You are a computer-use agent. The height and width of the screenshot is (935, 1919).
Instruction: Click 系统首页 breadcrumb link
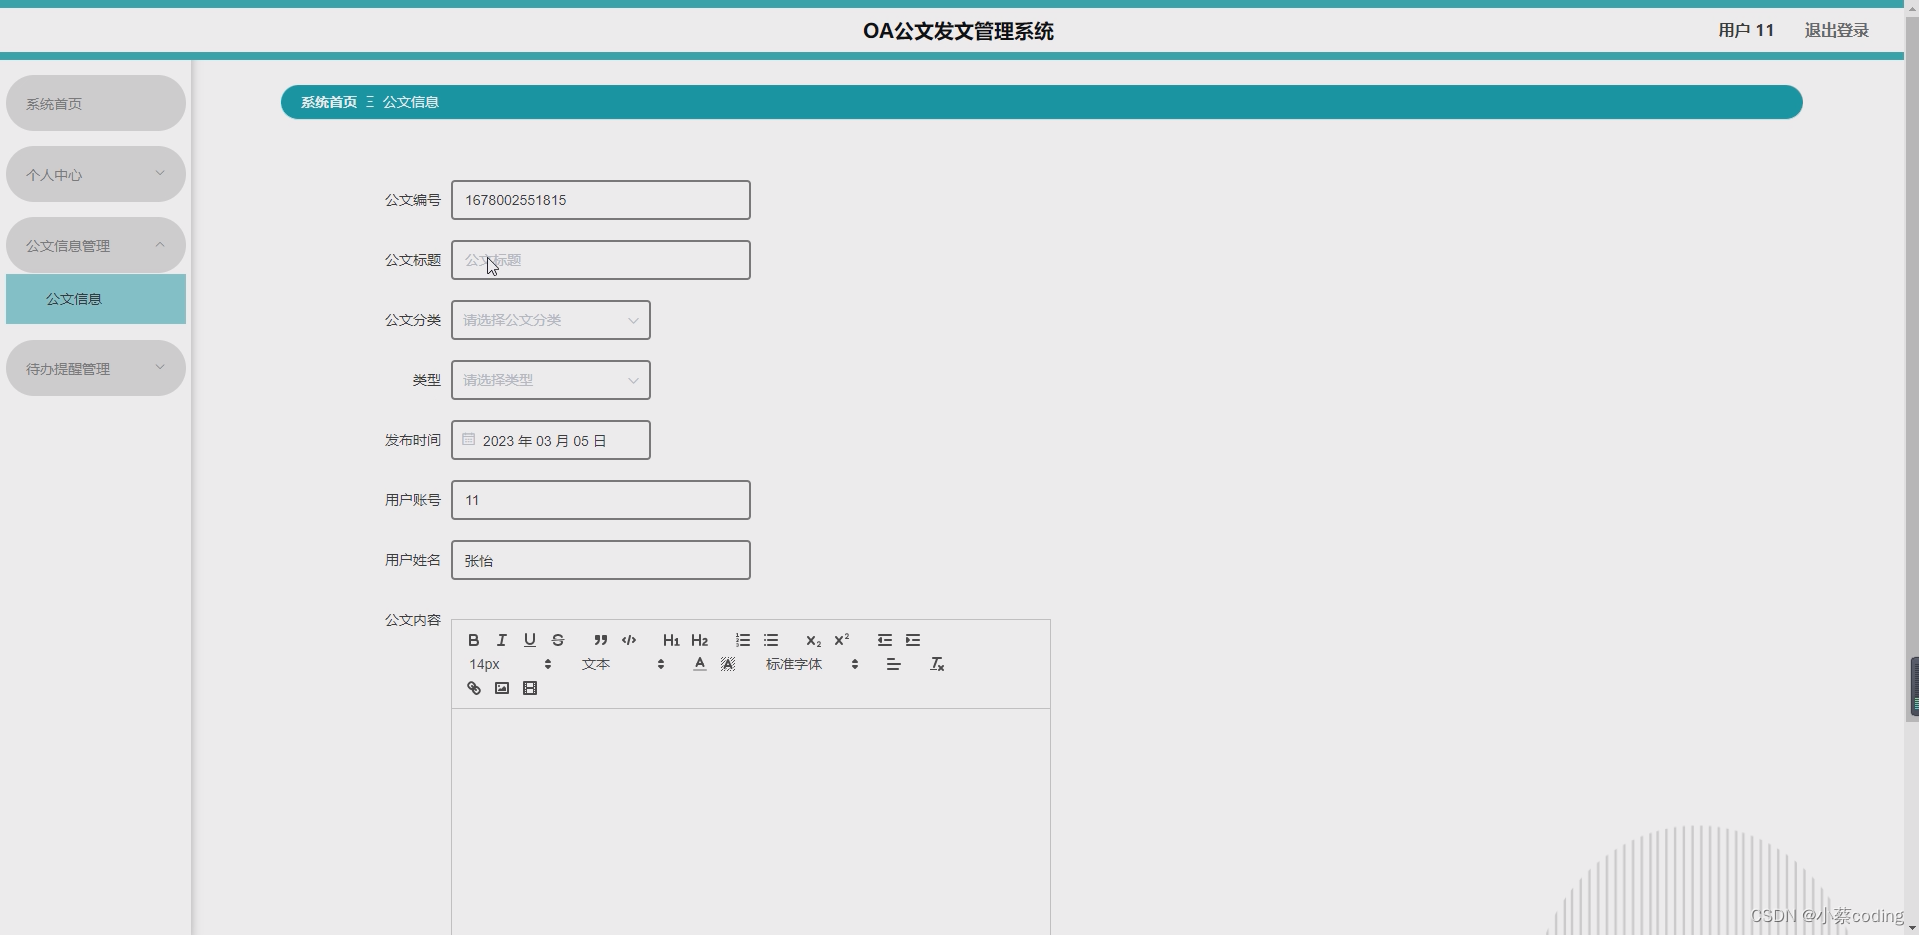click(x=329, y=102)
